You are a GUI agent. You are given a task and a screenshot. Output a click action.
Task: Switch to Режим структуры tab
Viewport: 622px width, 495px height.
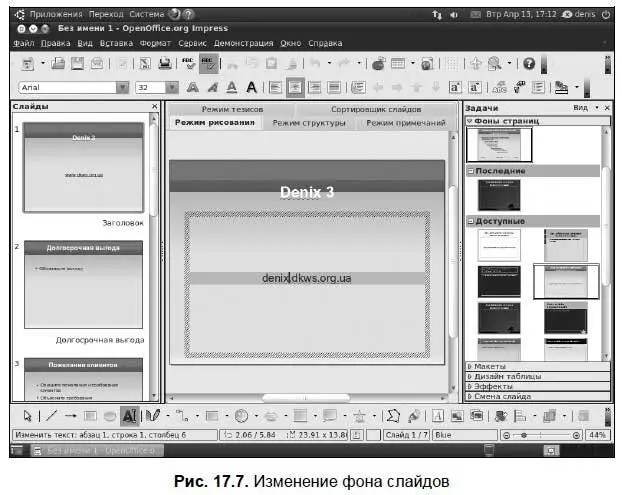point(309,123)
